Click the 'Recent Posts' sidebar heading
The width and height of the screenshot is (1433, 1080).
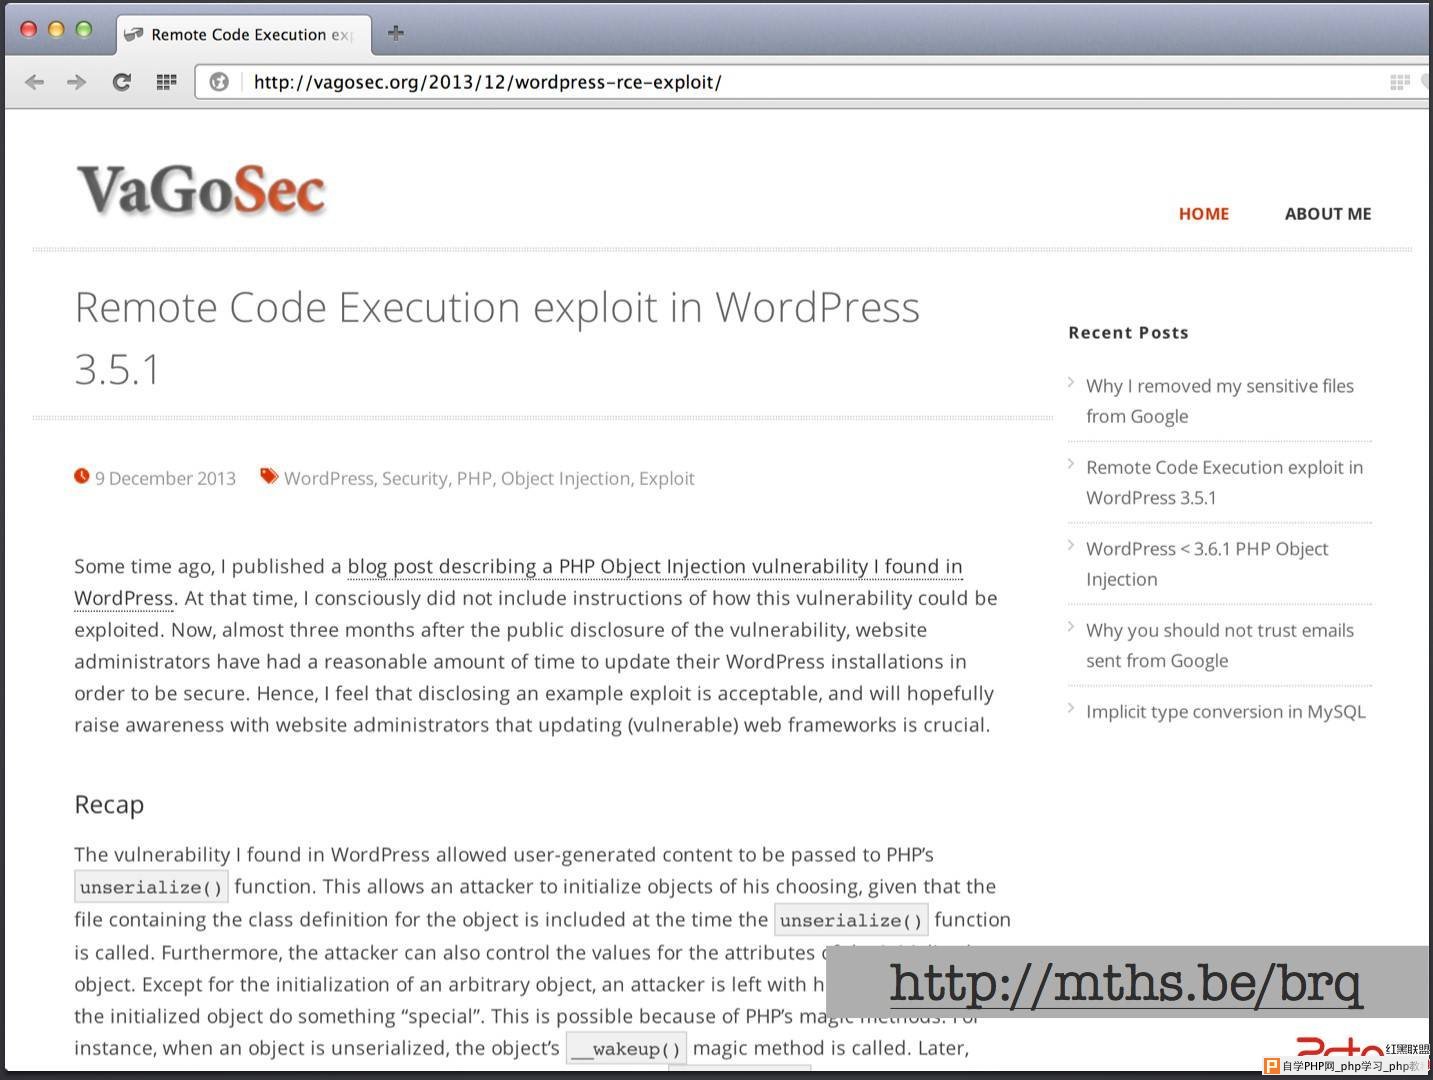(x=1128, y=332)
